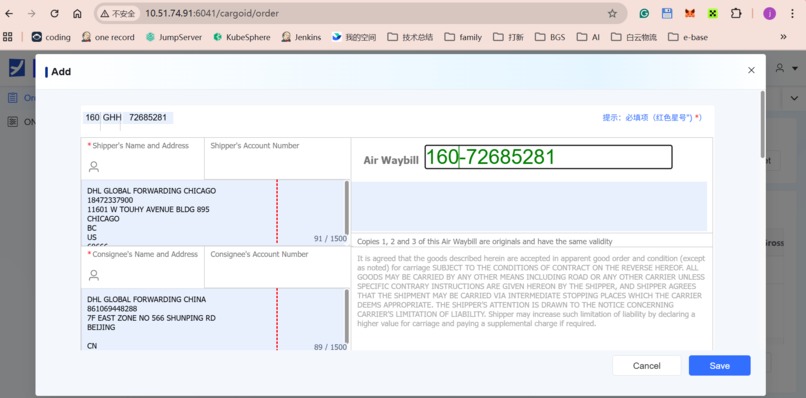The image size is (806, 398).
Task: Close the Add dialog
Action: pos(751,70)
